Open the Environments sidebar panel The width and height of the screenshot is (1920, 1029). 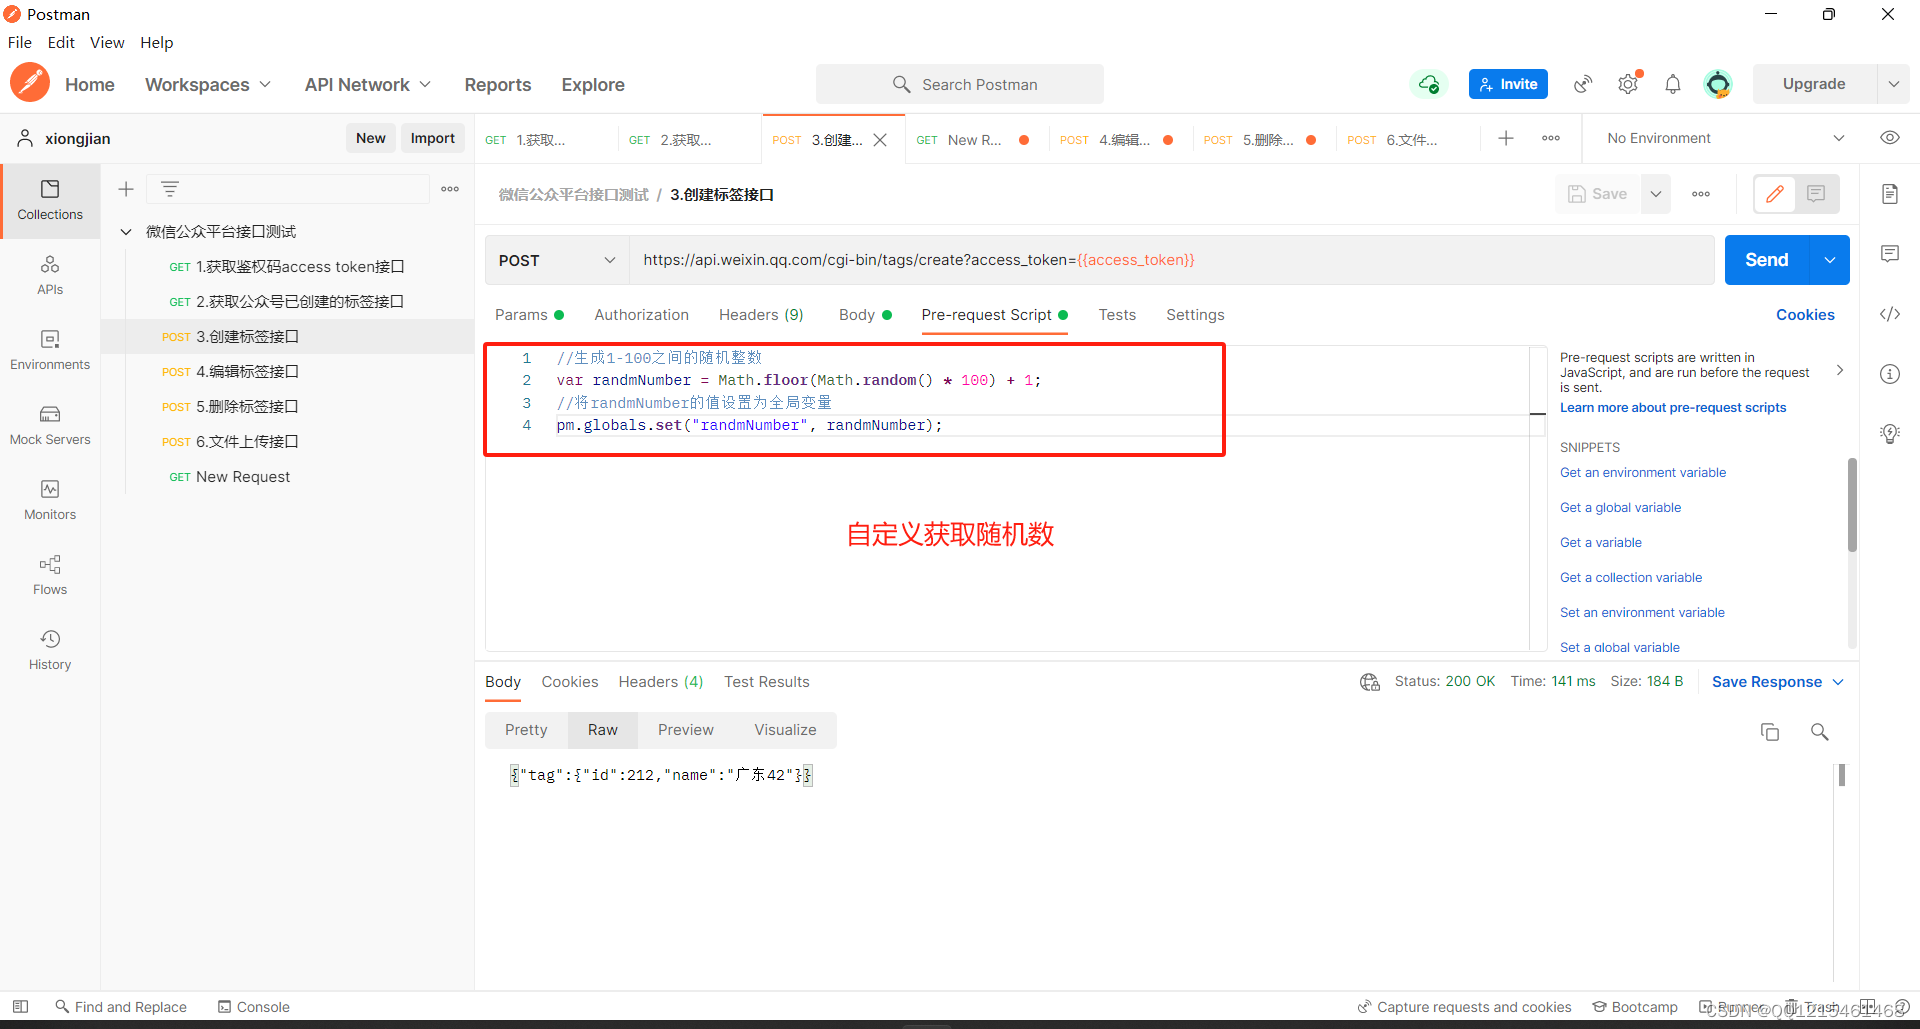(50, 351)
